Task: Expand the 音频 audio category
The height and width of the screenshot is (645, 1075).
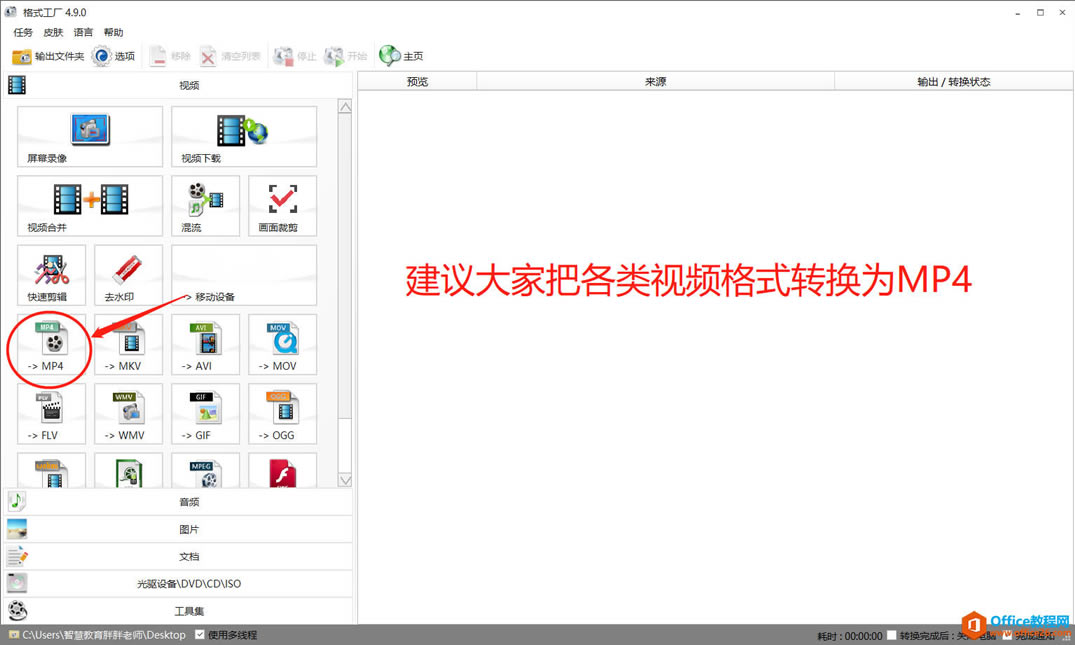Action: (x=188, y=502)
